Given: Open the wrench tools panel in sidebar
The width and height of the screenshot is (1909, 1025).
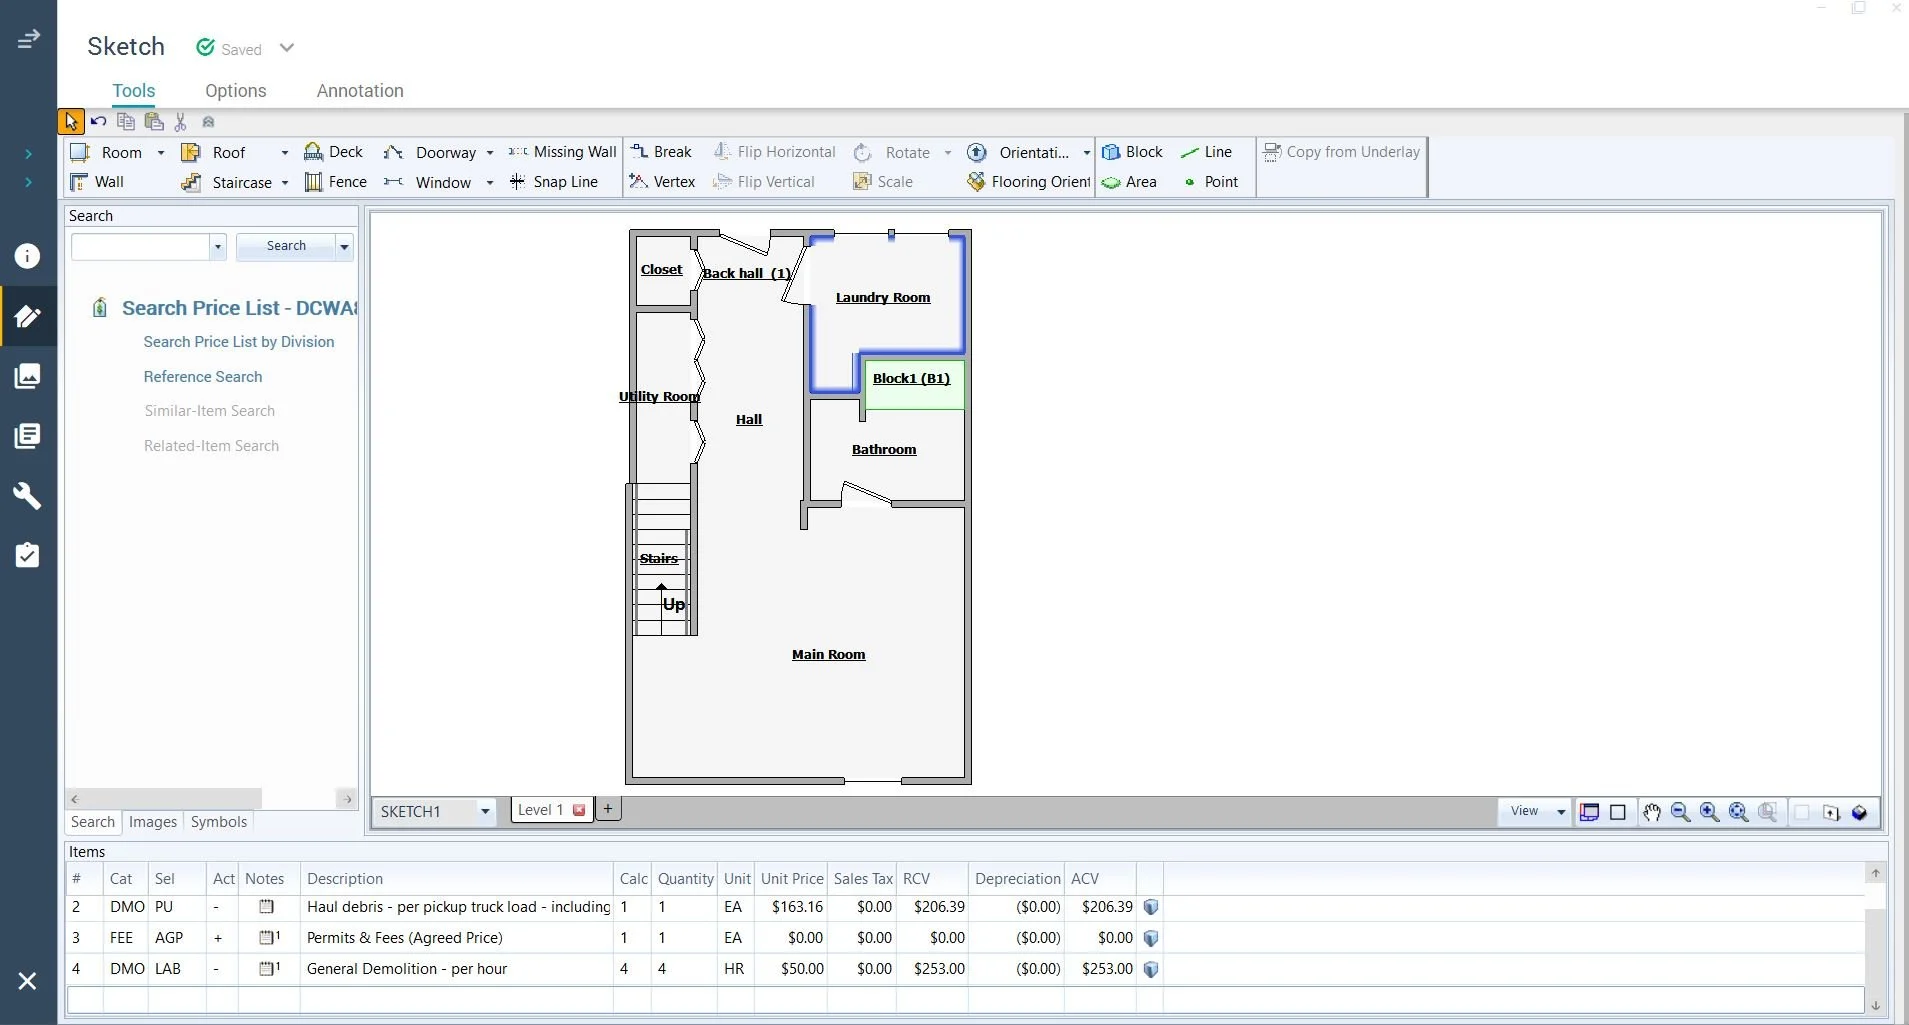Looking at the screenshot, I should click(27, 495).
